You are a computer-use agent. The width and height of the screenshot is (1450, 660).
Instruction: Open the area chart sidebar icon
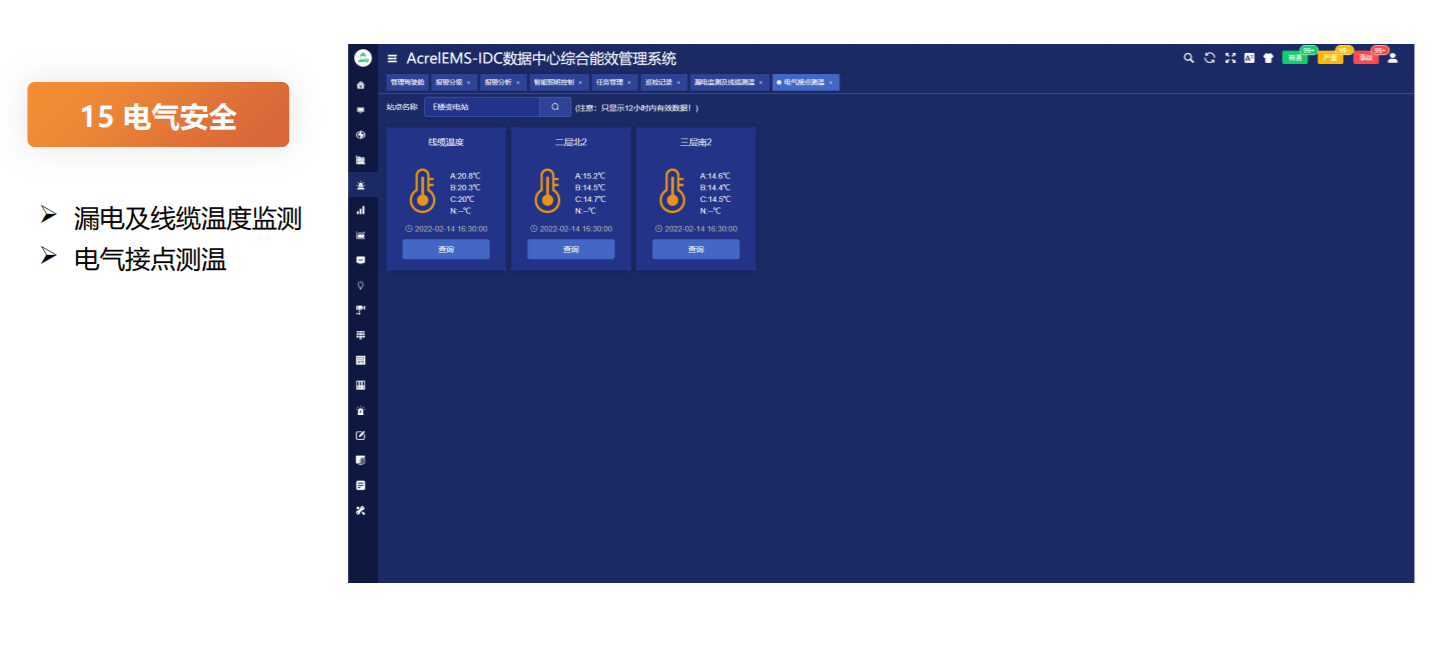(x=361, y=235)
